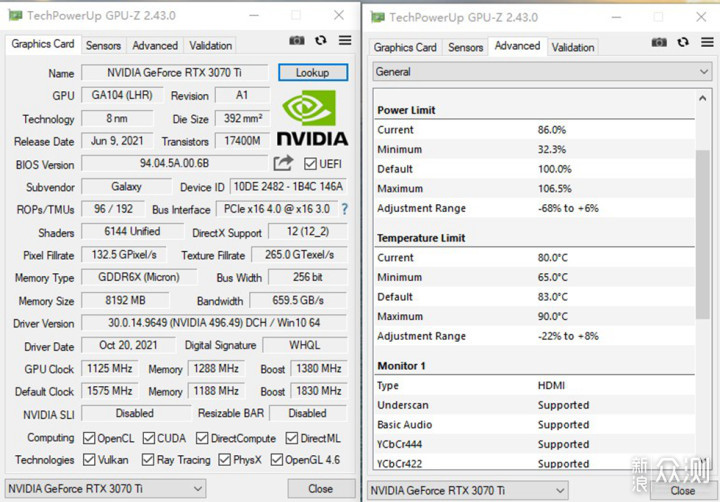Click the Power Limit Adjustment Range row
Image resolution: width=720 pixels, height=502 pixels.
coord(534,209)
